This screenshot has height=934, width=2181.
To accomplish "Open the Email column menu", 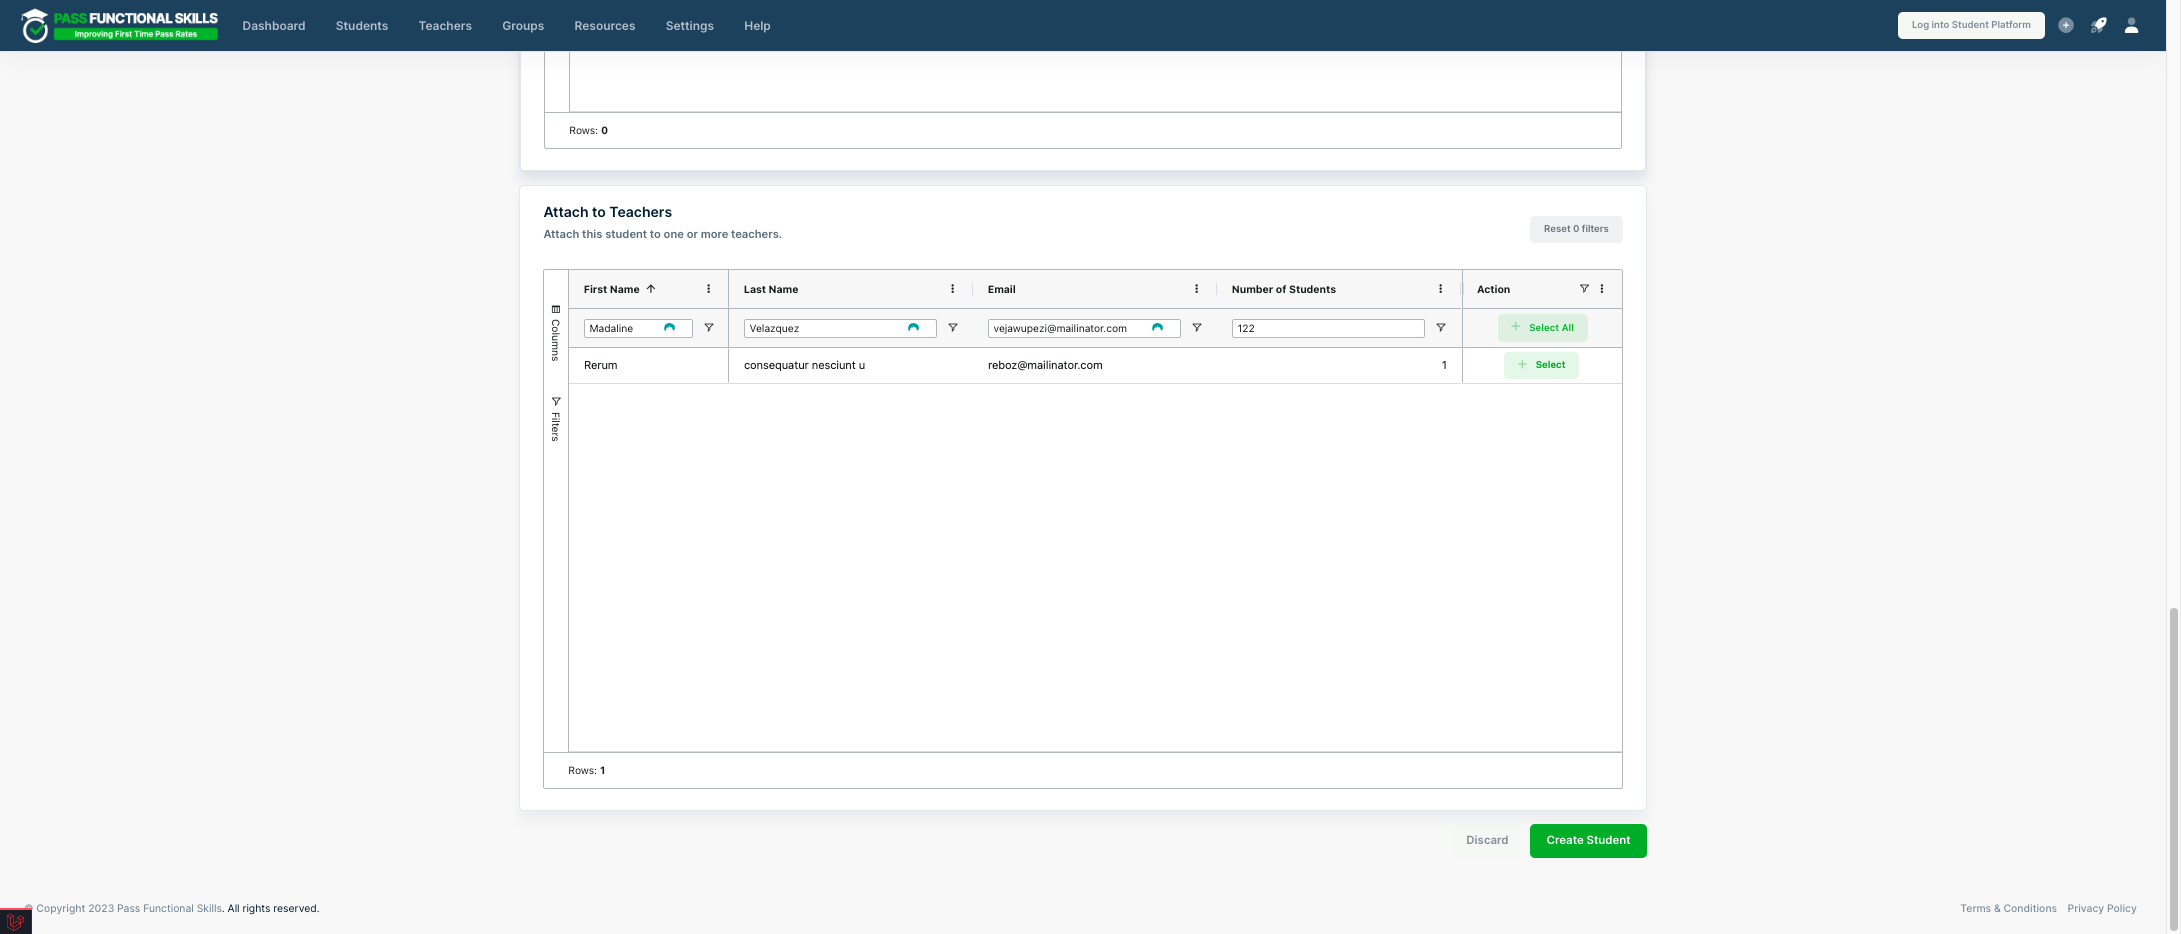I will tap(1197, 289).
